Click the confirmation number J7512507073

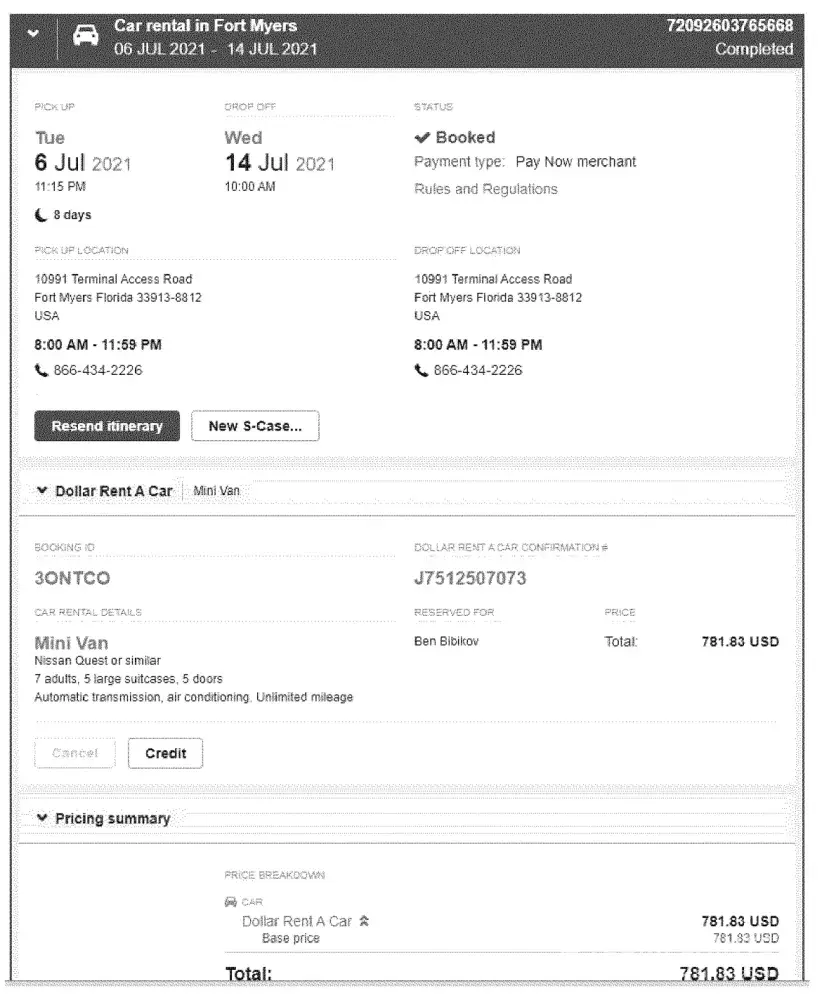[469, 579]
